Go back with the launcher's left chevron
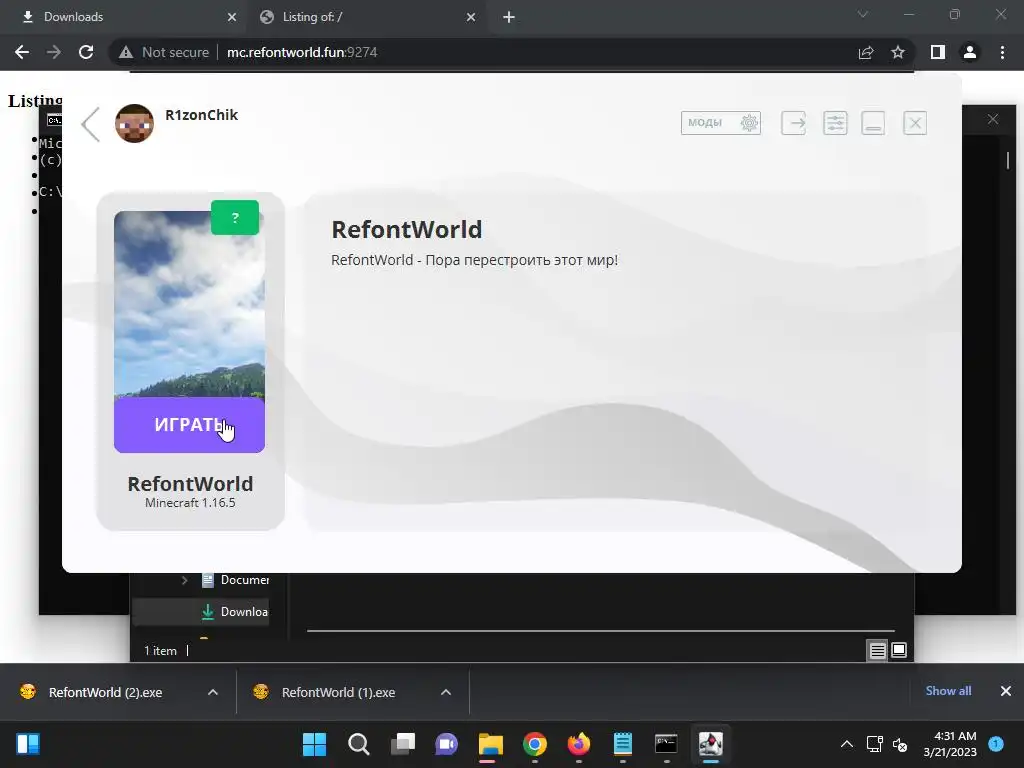 point(91,124)
